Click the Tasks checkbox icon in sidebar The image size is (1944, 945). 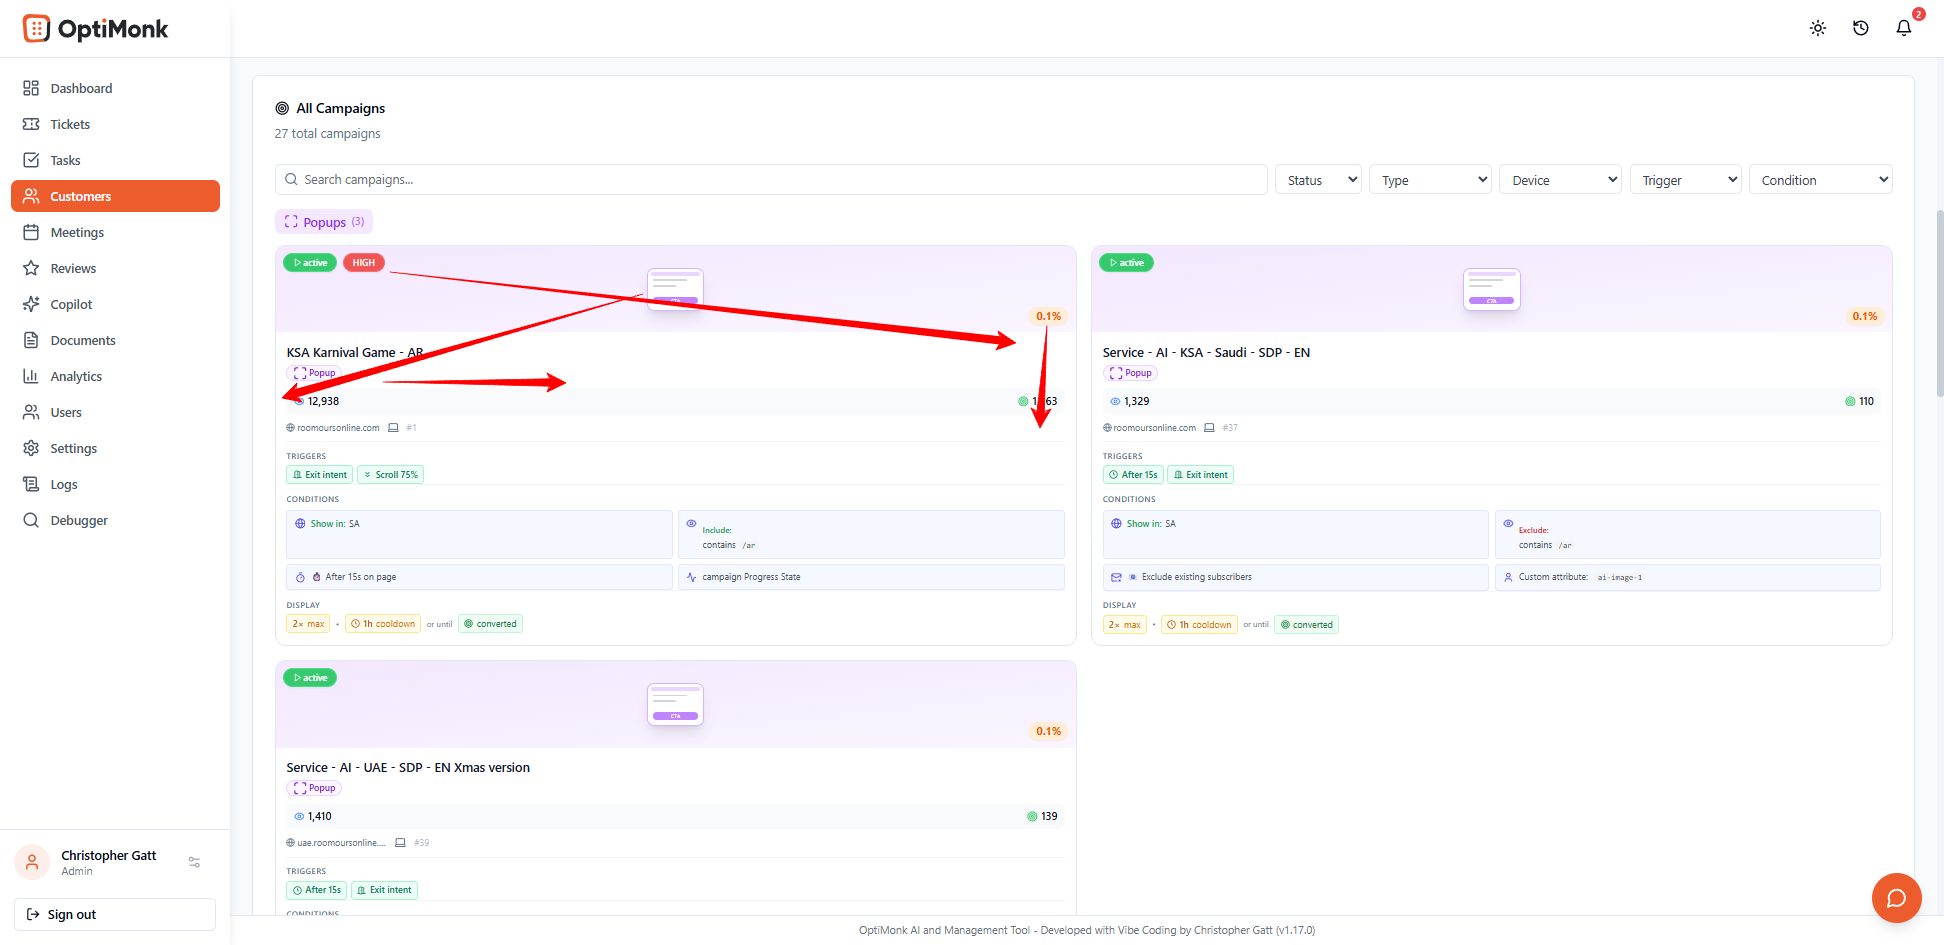(31, 160)
